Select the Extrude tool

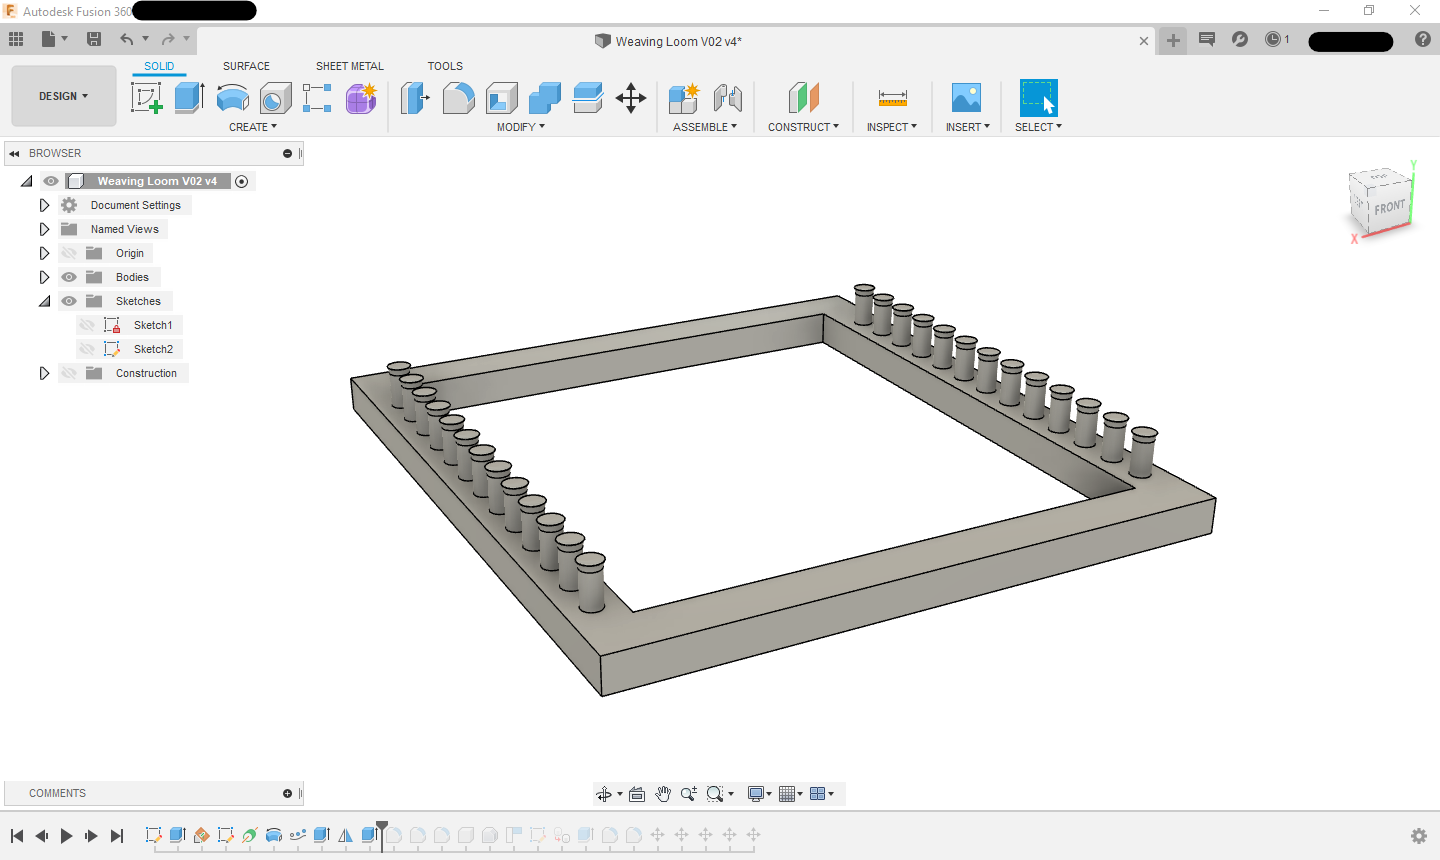(x=189, y=98)
